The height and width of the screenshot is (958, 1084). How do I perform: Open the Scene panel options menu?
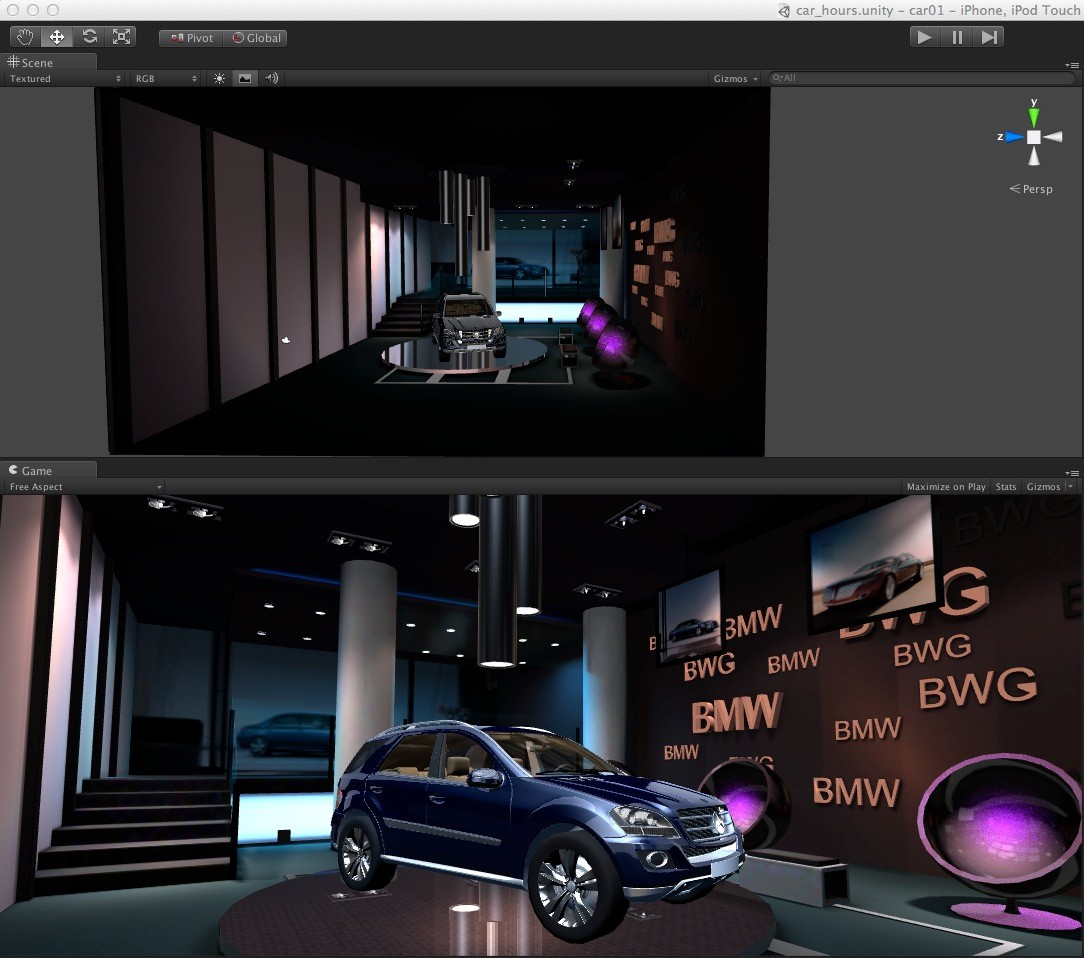pos(1072,65)
